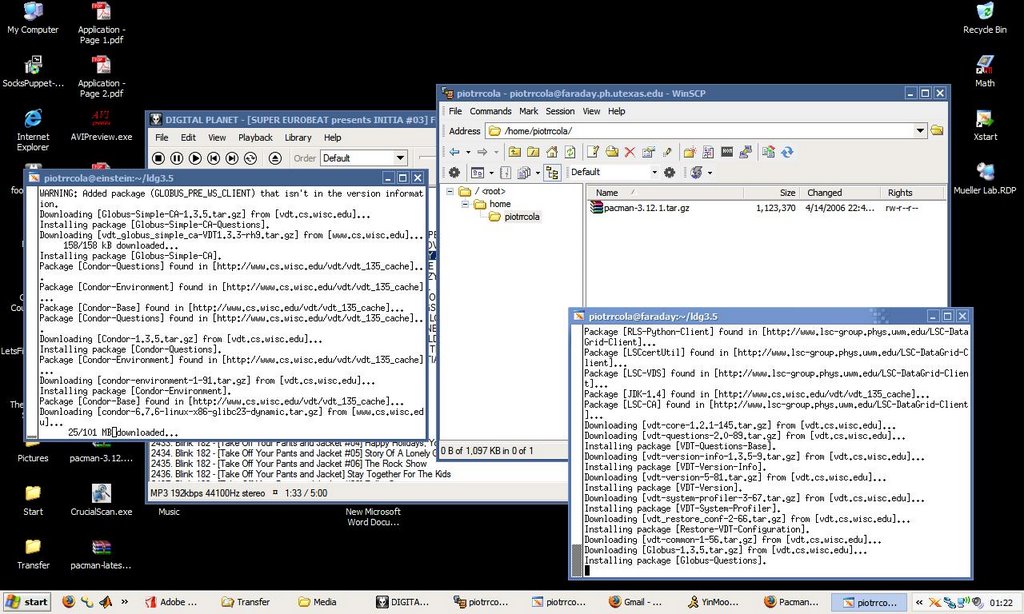This screenshot has height=614, width=1024.
Task: Click the random playback icon in DIGITAL PLANET
Action: point(250,158)
